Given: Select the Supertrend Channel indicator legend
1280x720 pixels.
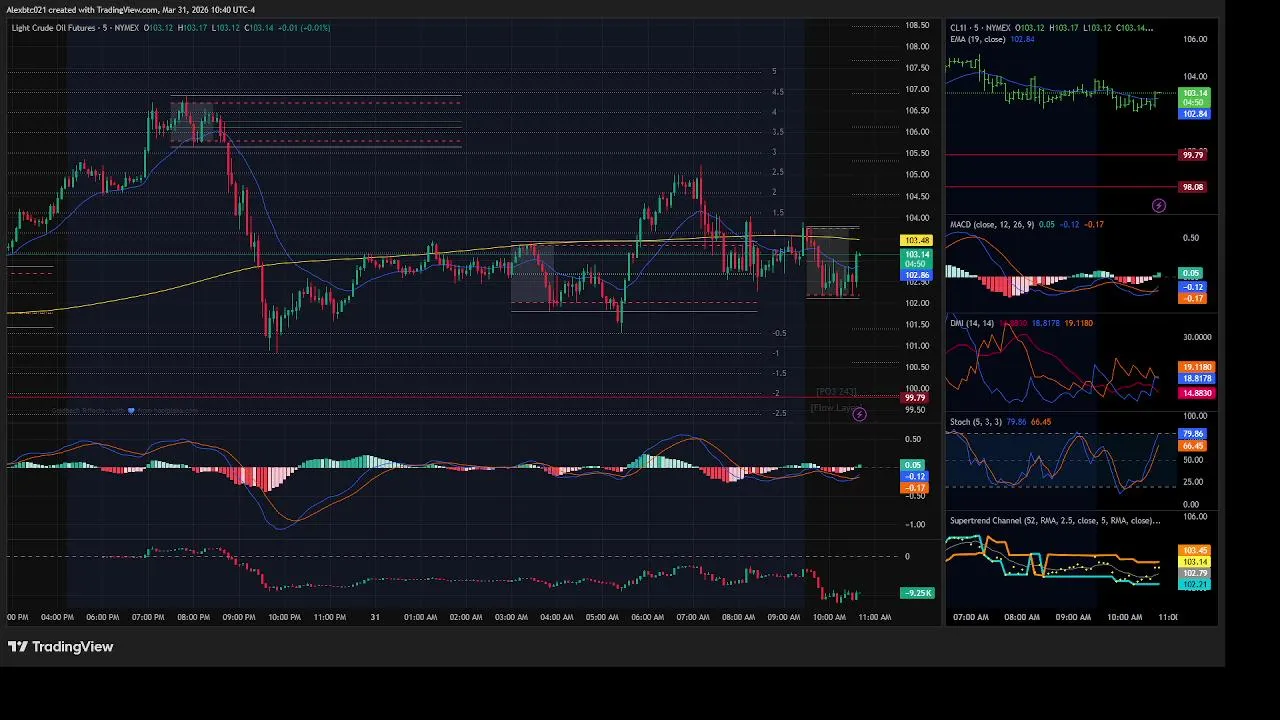Looking at the screenshot, I should (x=1055, y=521).
